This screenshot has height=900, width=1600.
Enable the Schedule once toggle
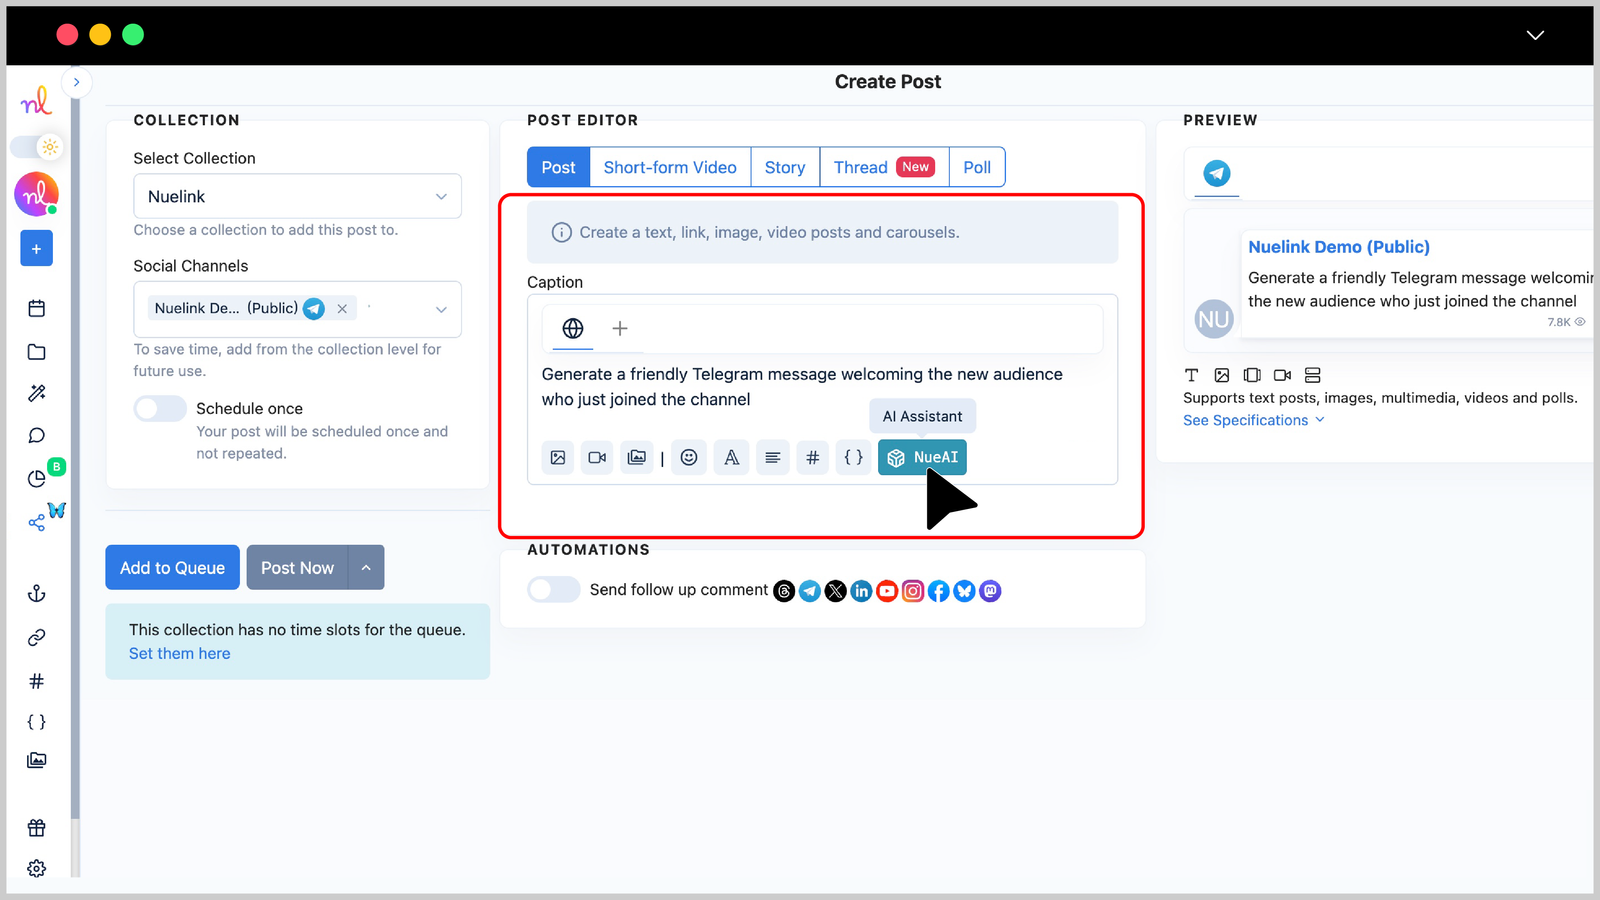coord(159,408)
